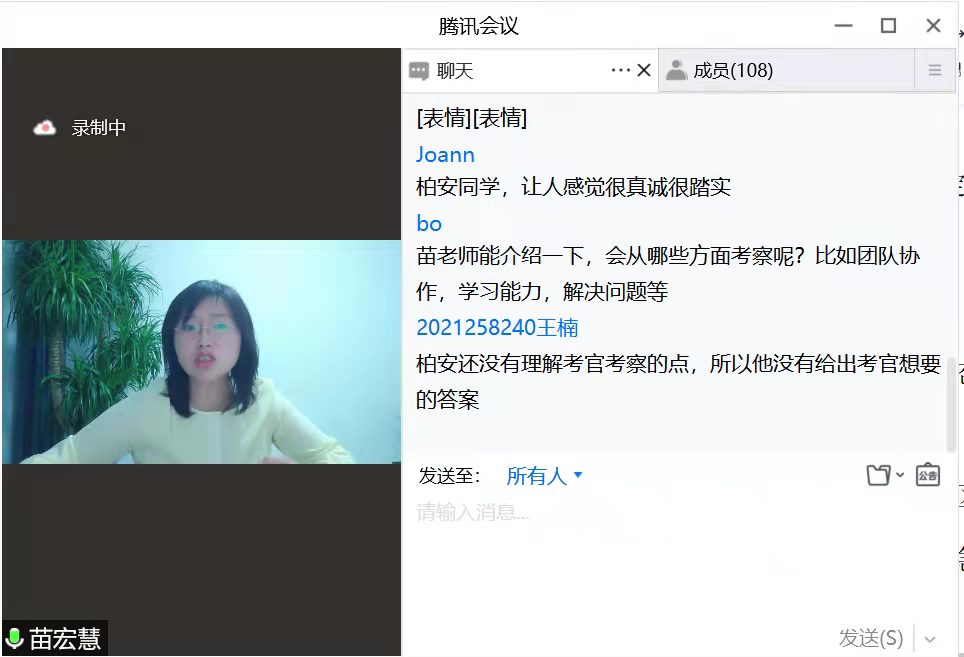Click the cloud recording indicator icon
The image size is (964, 657).
pos(45,128)
